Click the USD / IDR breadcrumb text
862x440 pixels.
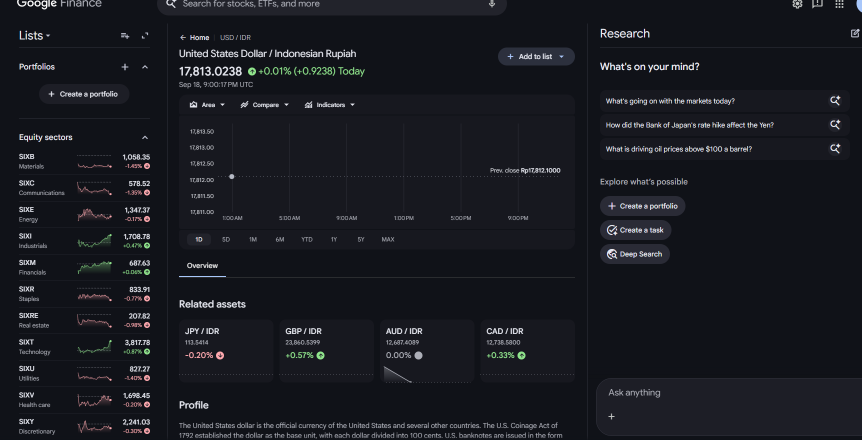tap(235, 38)
